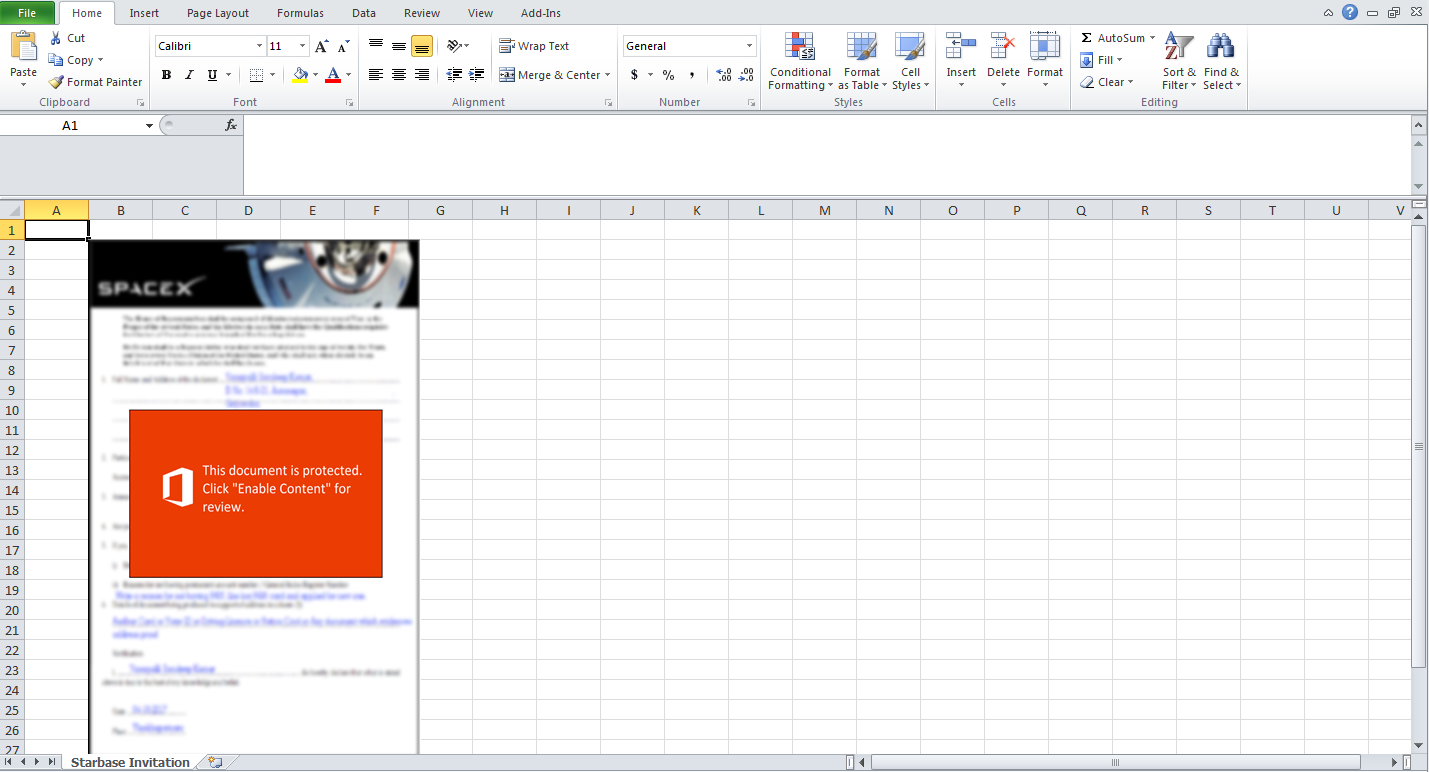
Task: Open the Name Box dropdown arrow
Action: coord(149,126)
